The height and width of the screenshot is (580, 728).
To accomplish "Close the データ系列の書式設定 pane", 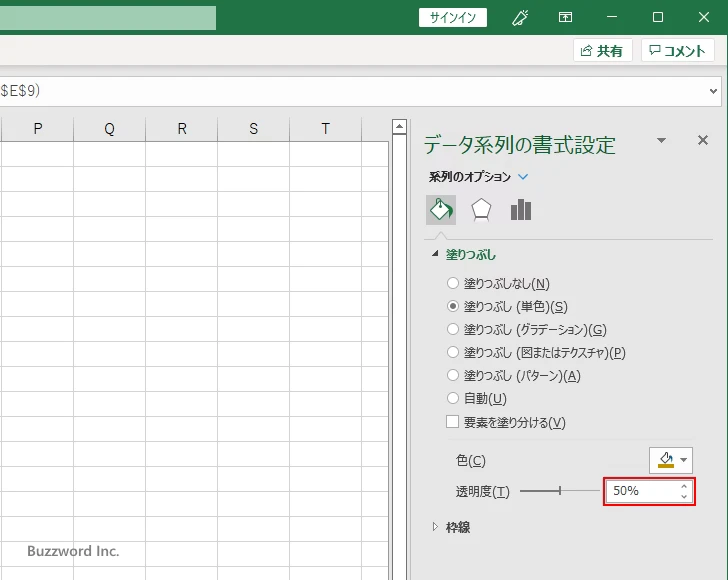I will pos(703,140).
